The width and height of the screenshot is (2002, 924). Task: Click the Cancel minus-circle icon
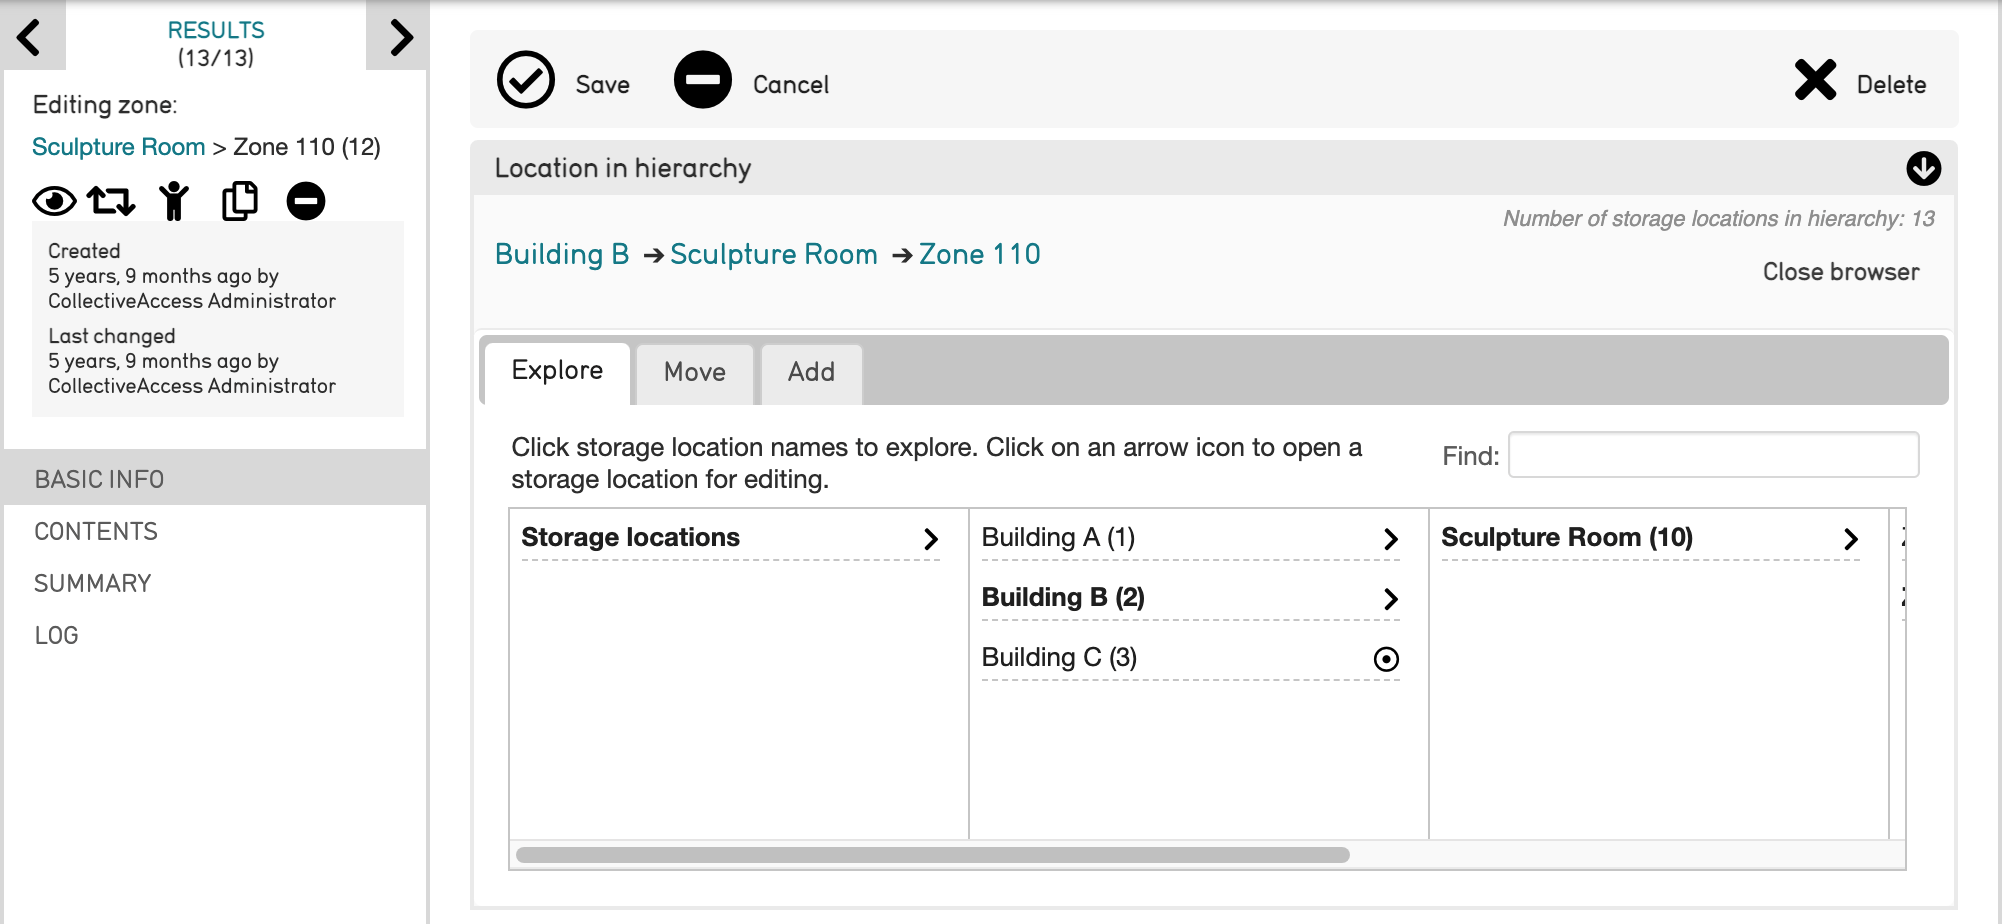[x=702, y=80]
